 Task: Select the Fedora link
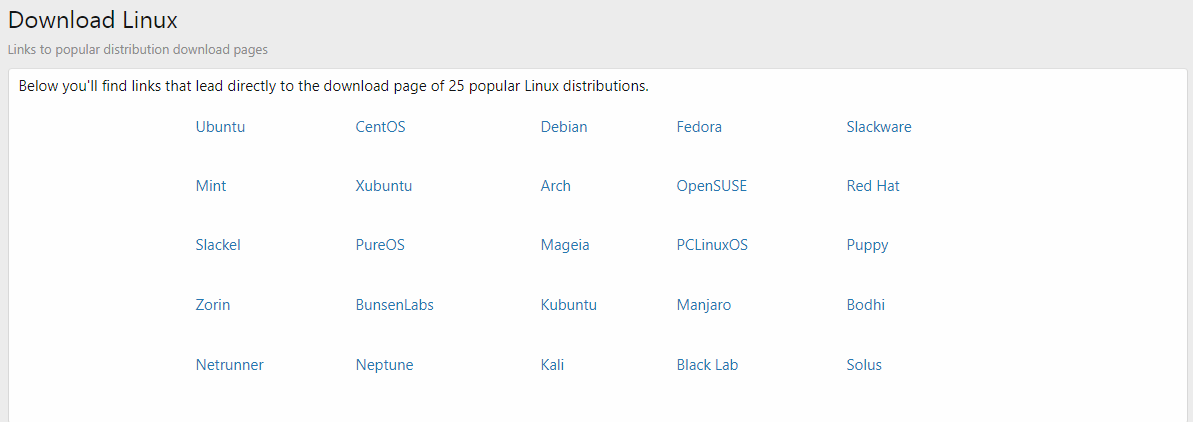point(699,127)
